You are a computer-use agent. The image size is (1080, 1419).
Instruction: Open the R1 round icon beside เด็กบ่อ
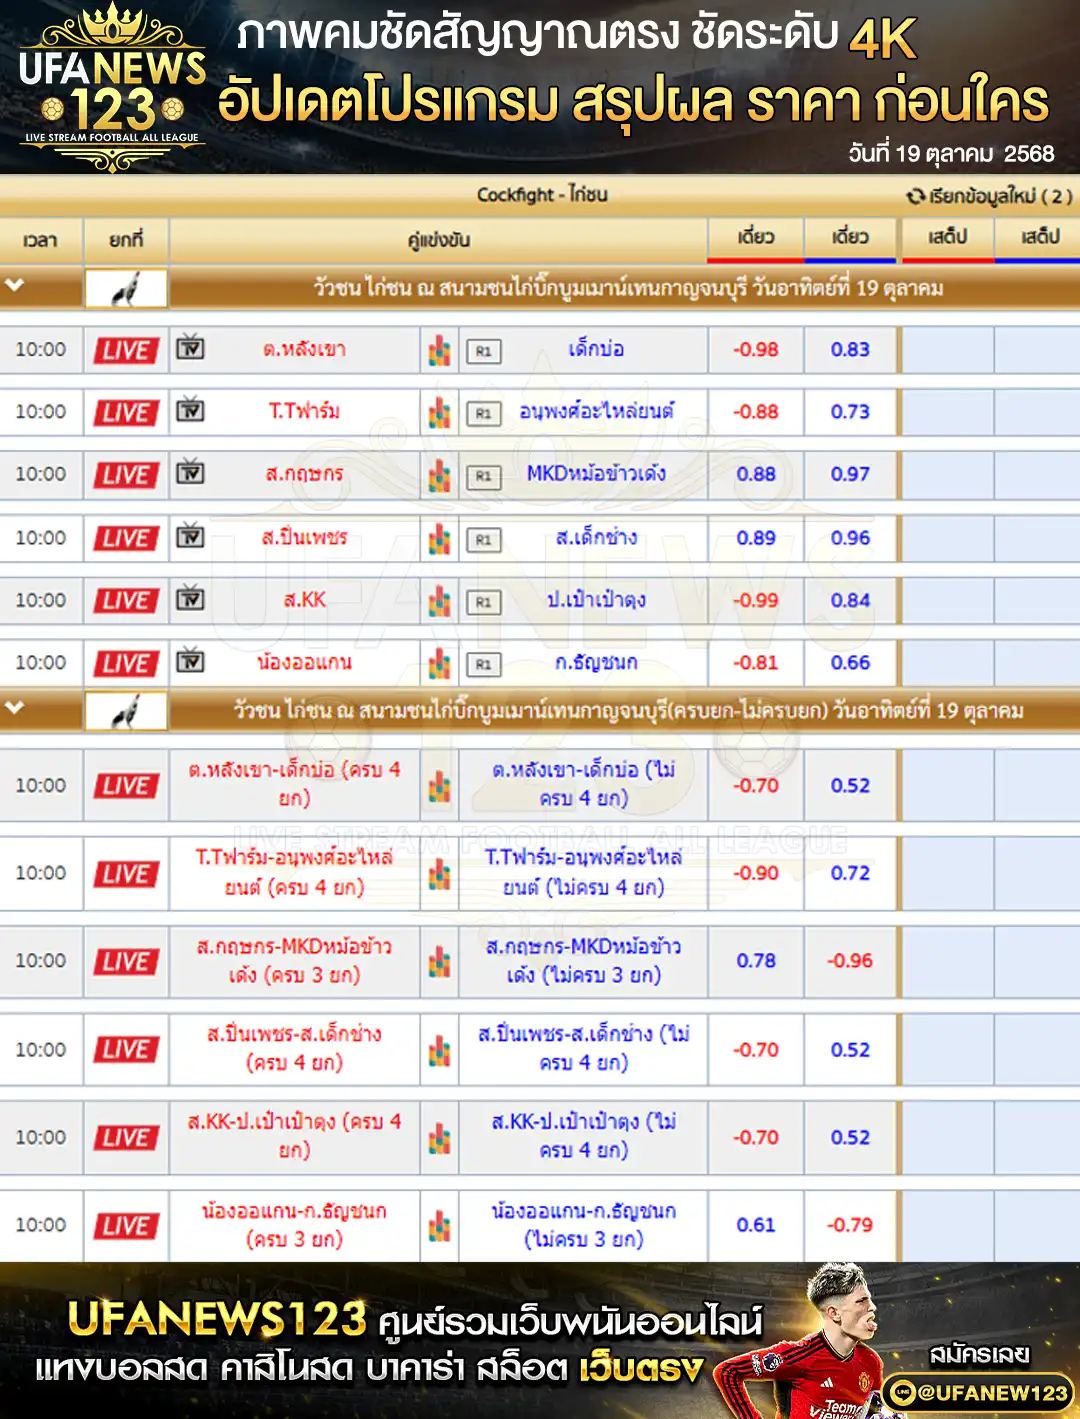pyautogui.click(x=483, y=351)
